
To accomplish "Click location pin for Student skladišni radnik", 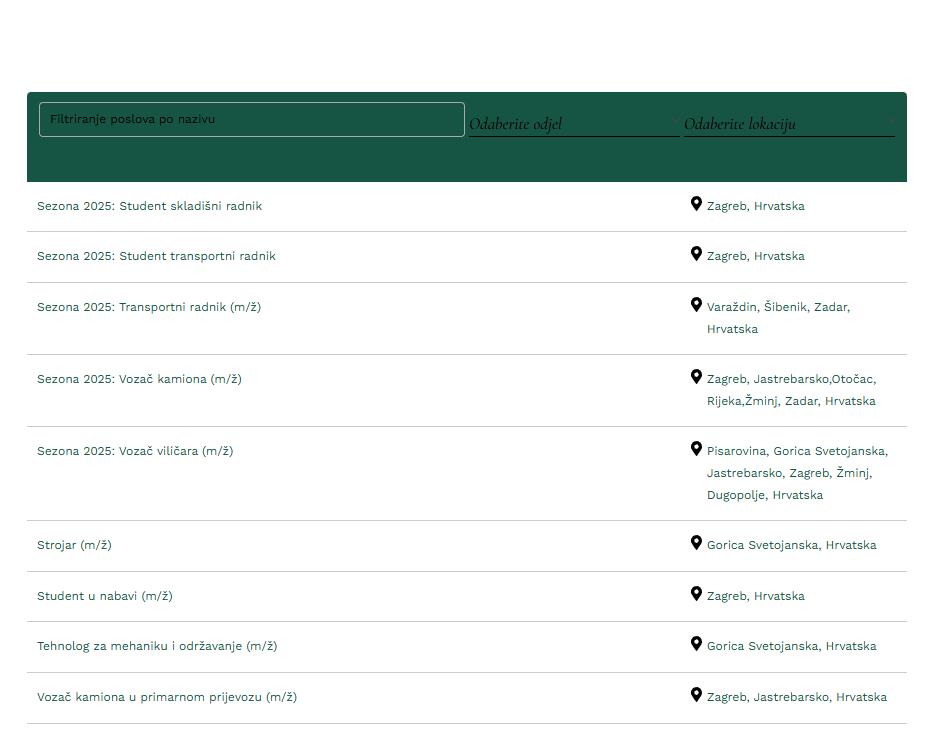I will (696, 204).
